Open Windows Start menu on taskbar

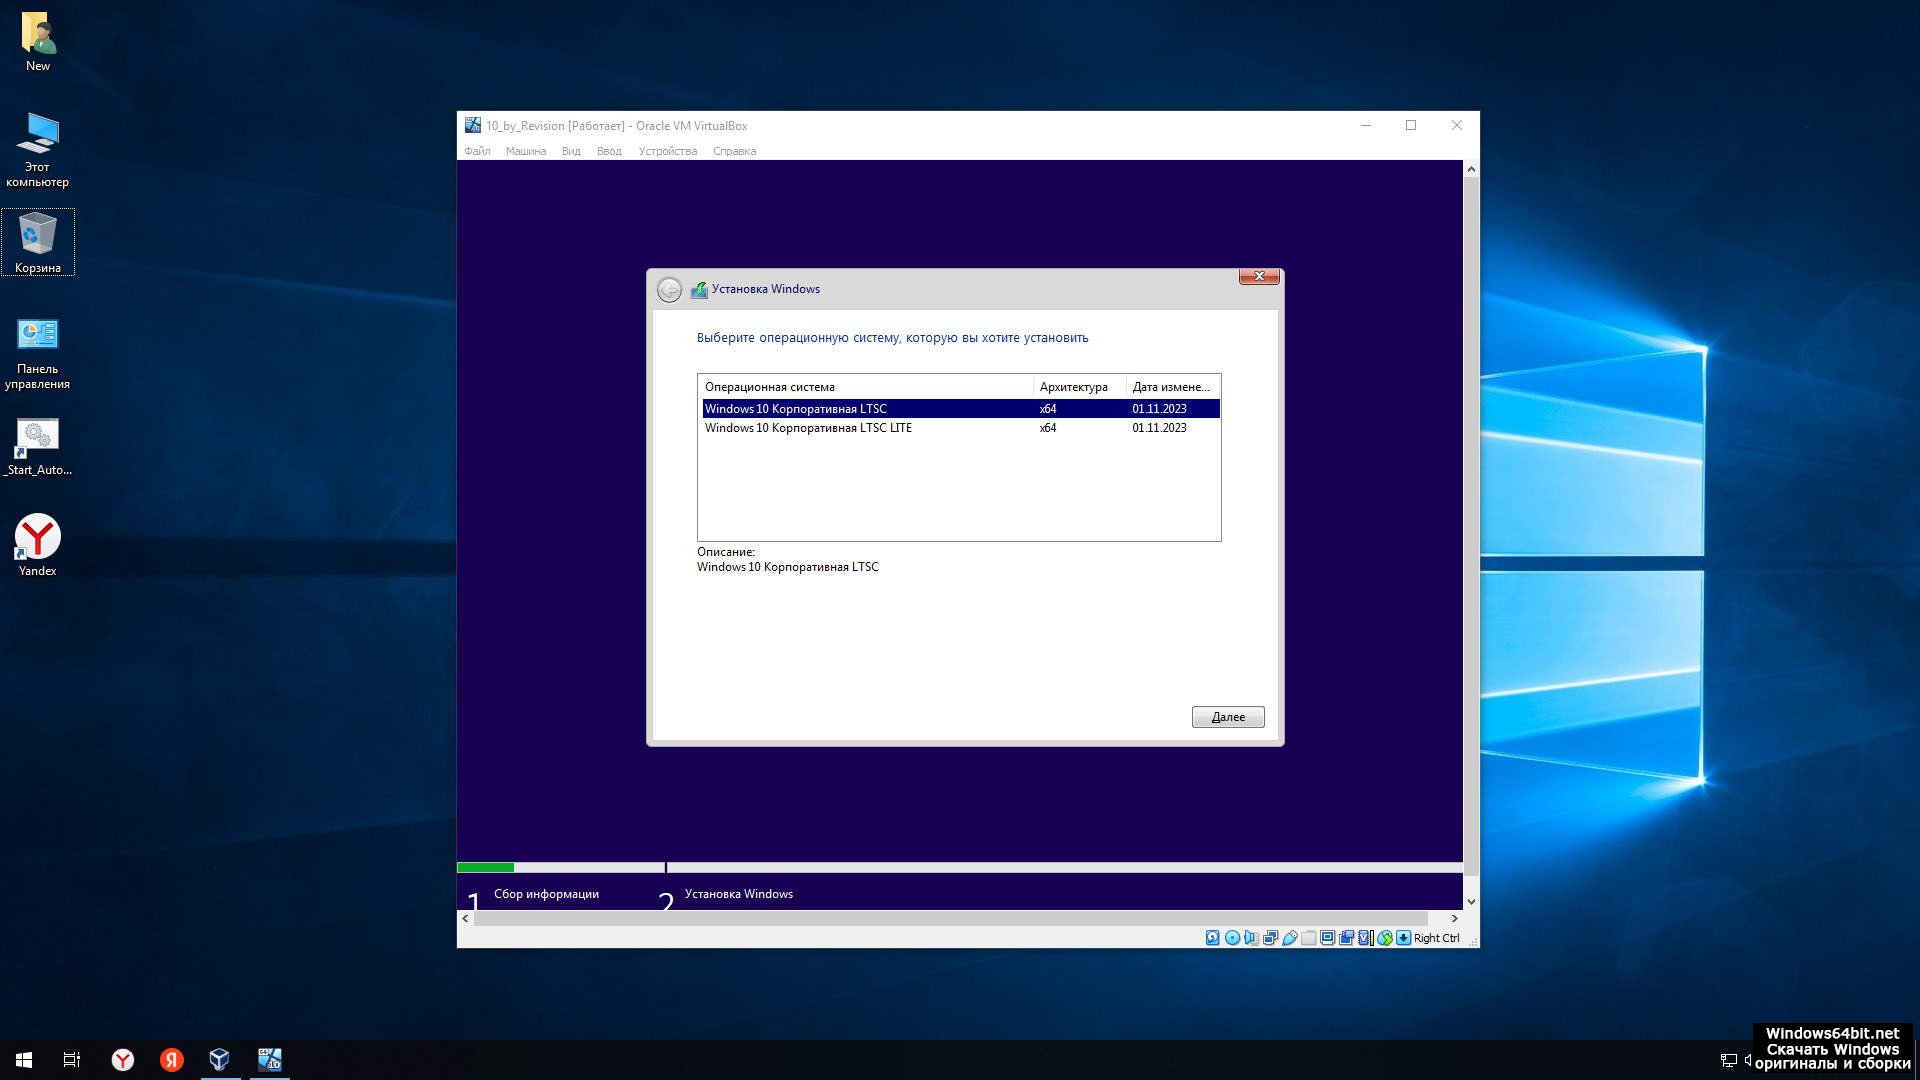point(24,1060)
